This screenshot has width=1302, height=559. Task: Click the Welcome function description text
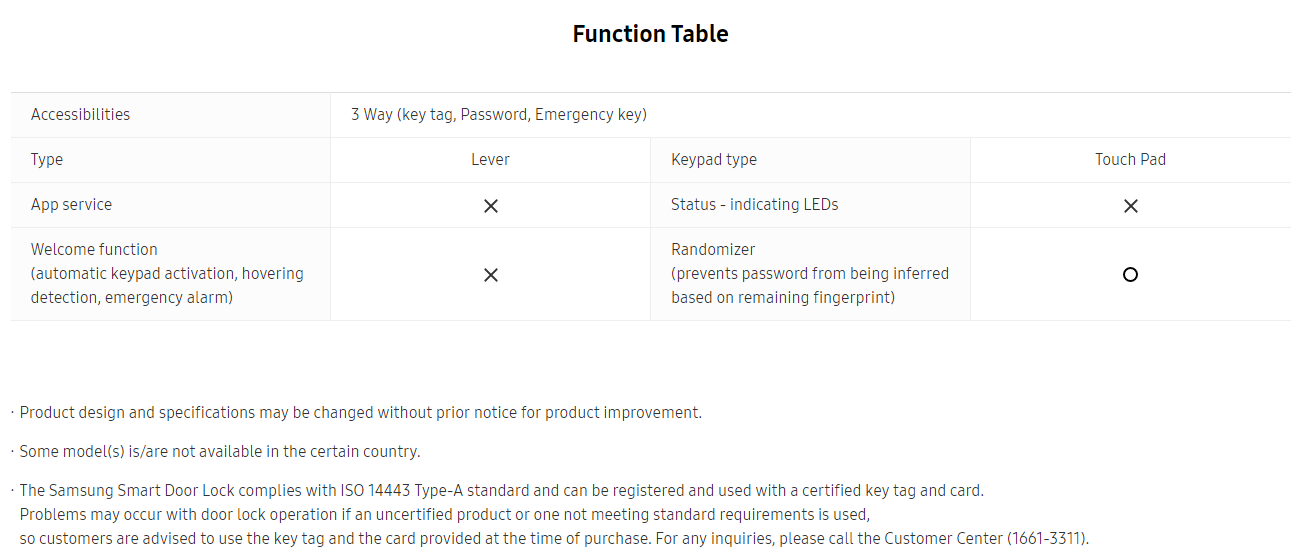click(x=167, y=273)
